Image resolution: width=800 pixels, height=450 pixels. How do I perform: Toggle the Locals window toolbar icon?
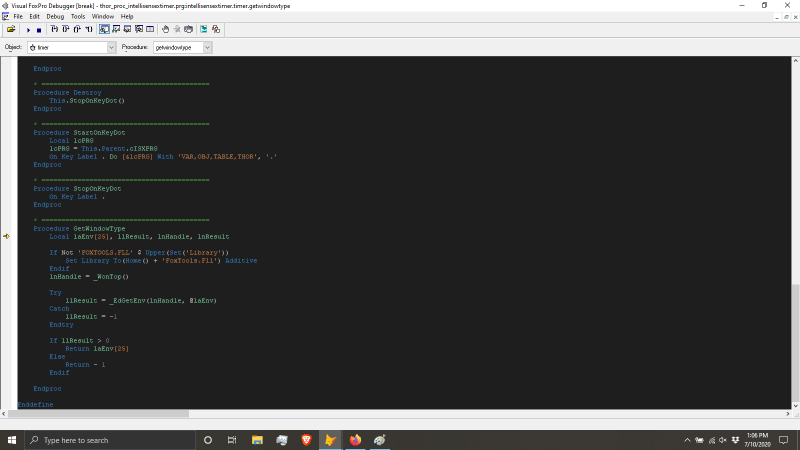coord(127,30)
